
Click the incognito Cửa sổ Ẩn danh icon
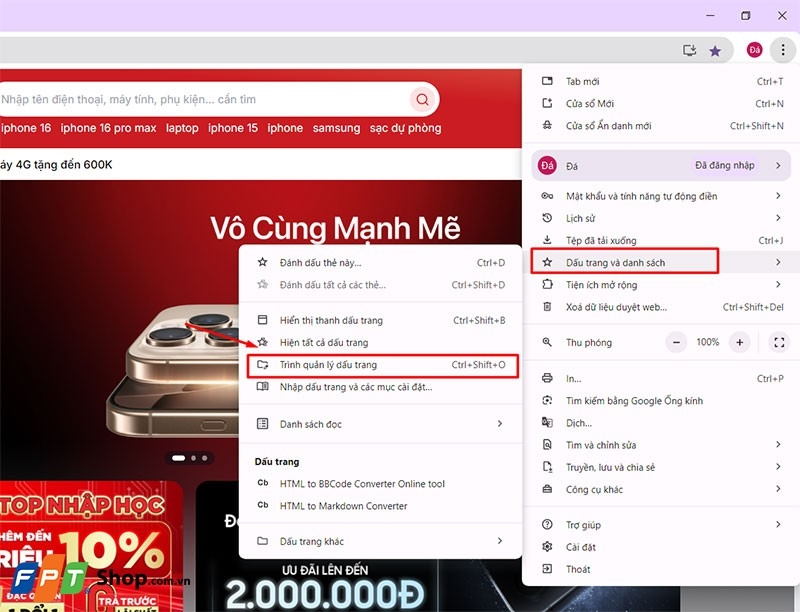point(547,125)
